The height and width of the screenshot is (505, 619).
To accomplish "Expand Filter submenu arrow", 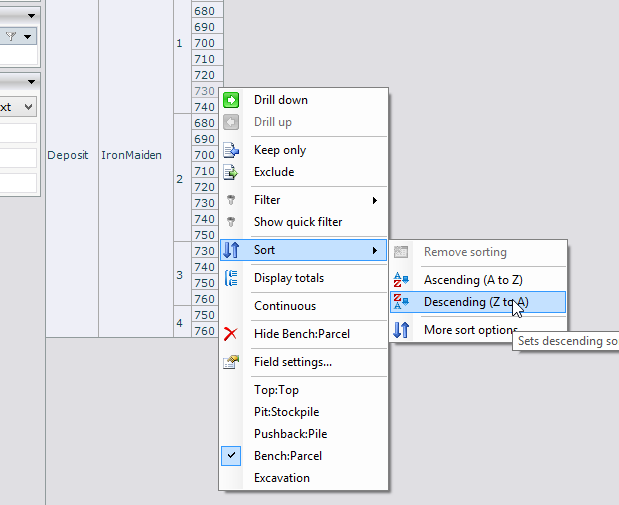I will coord(375,201).
